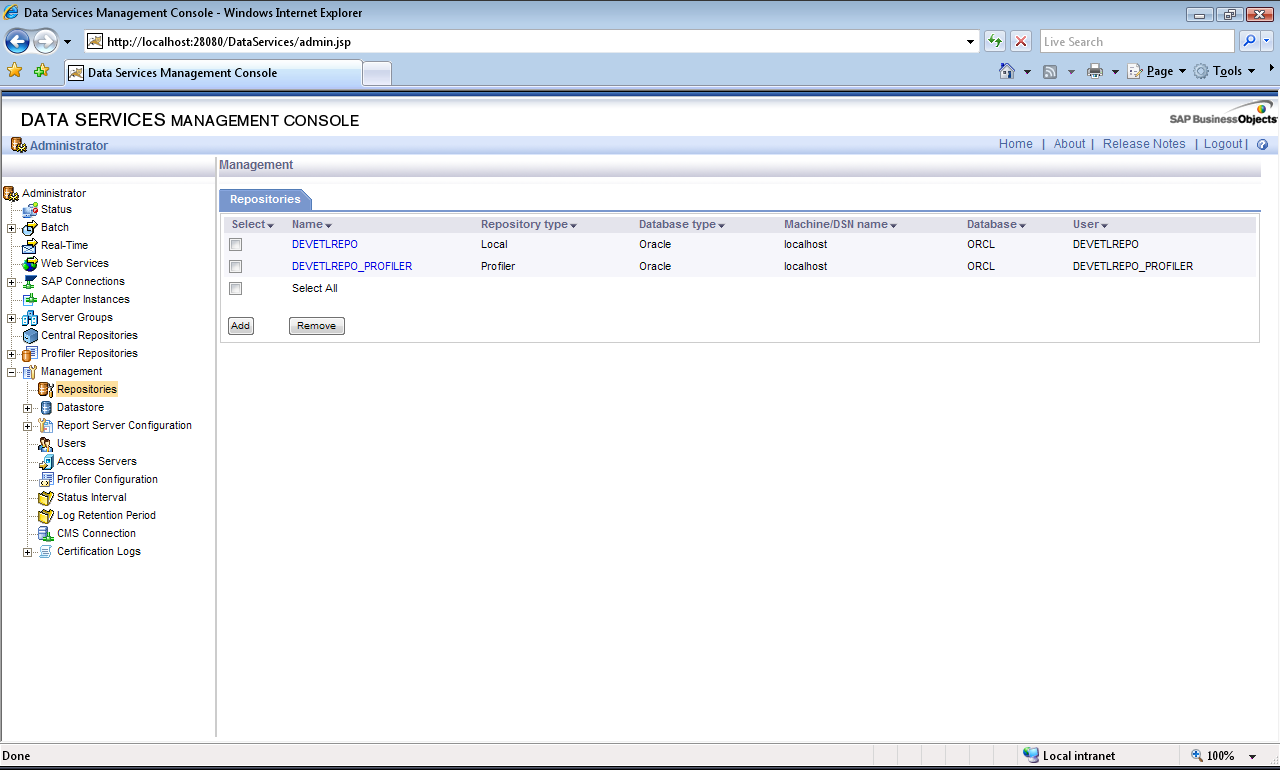Click the Certification Logs icon

46,552
